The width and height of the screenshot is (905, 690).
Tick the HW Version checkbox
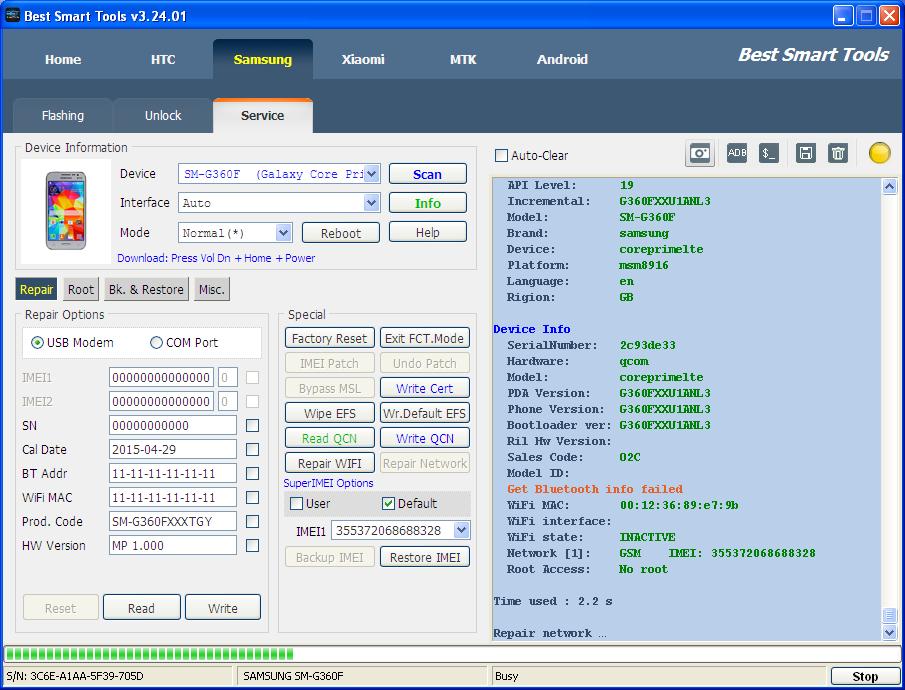pyautogui.click(x=252, y=545)
